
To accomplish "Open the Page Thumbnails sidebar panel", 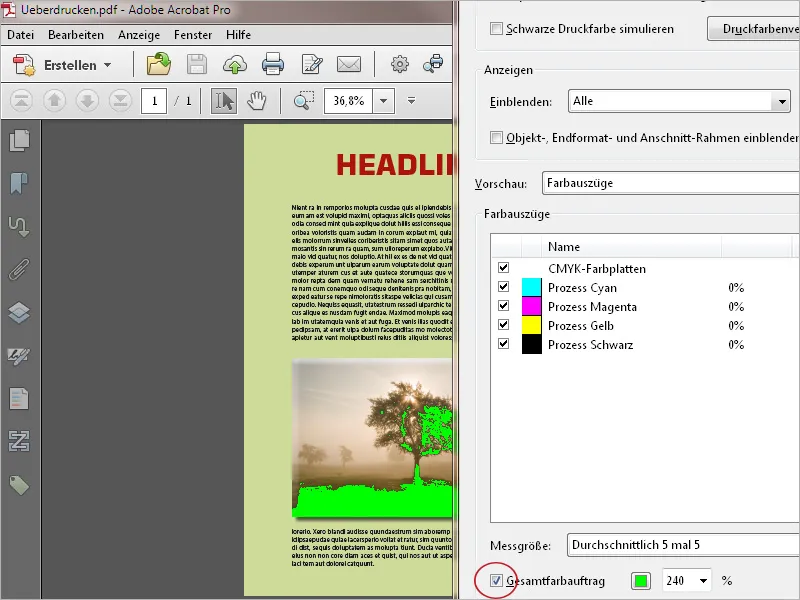I will click(19, 141).
